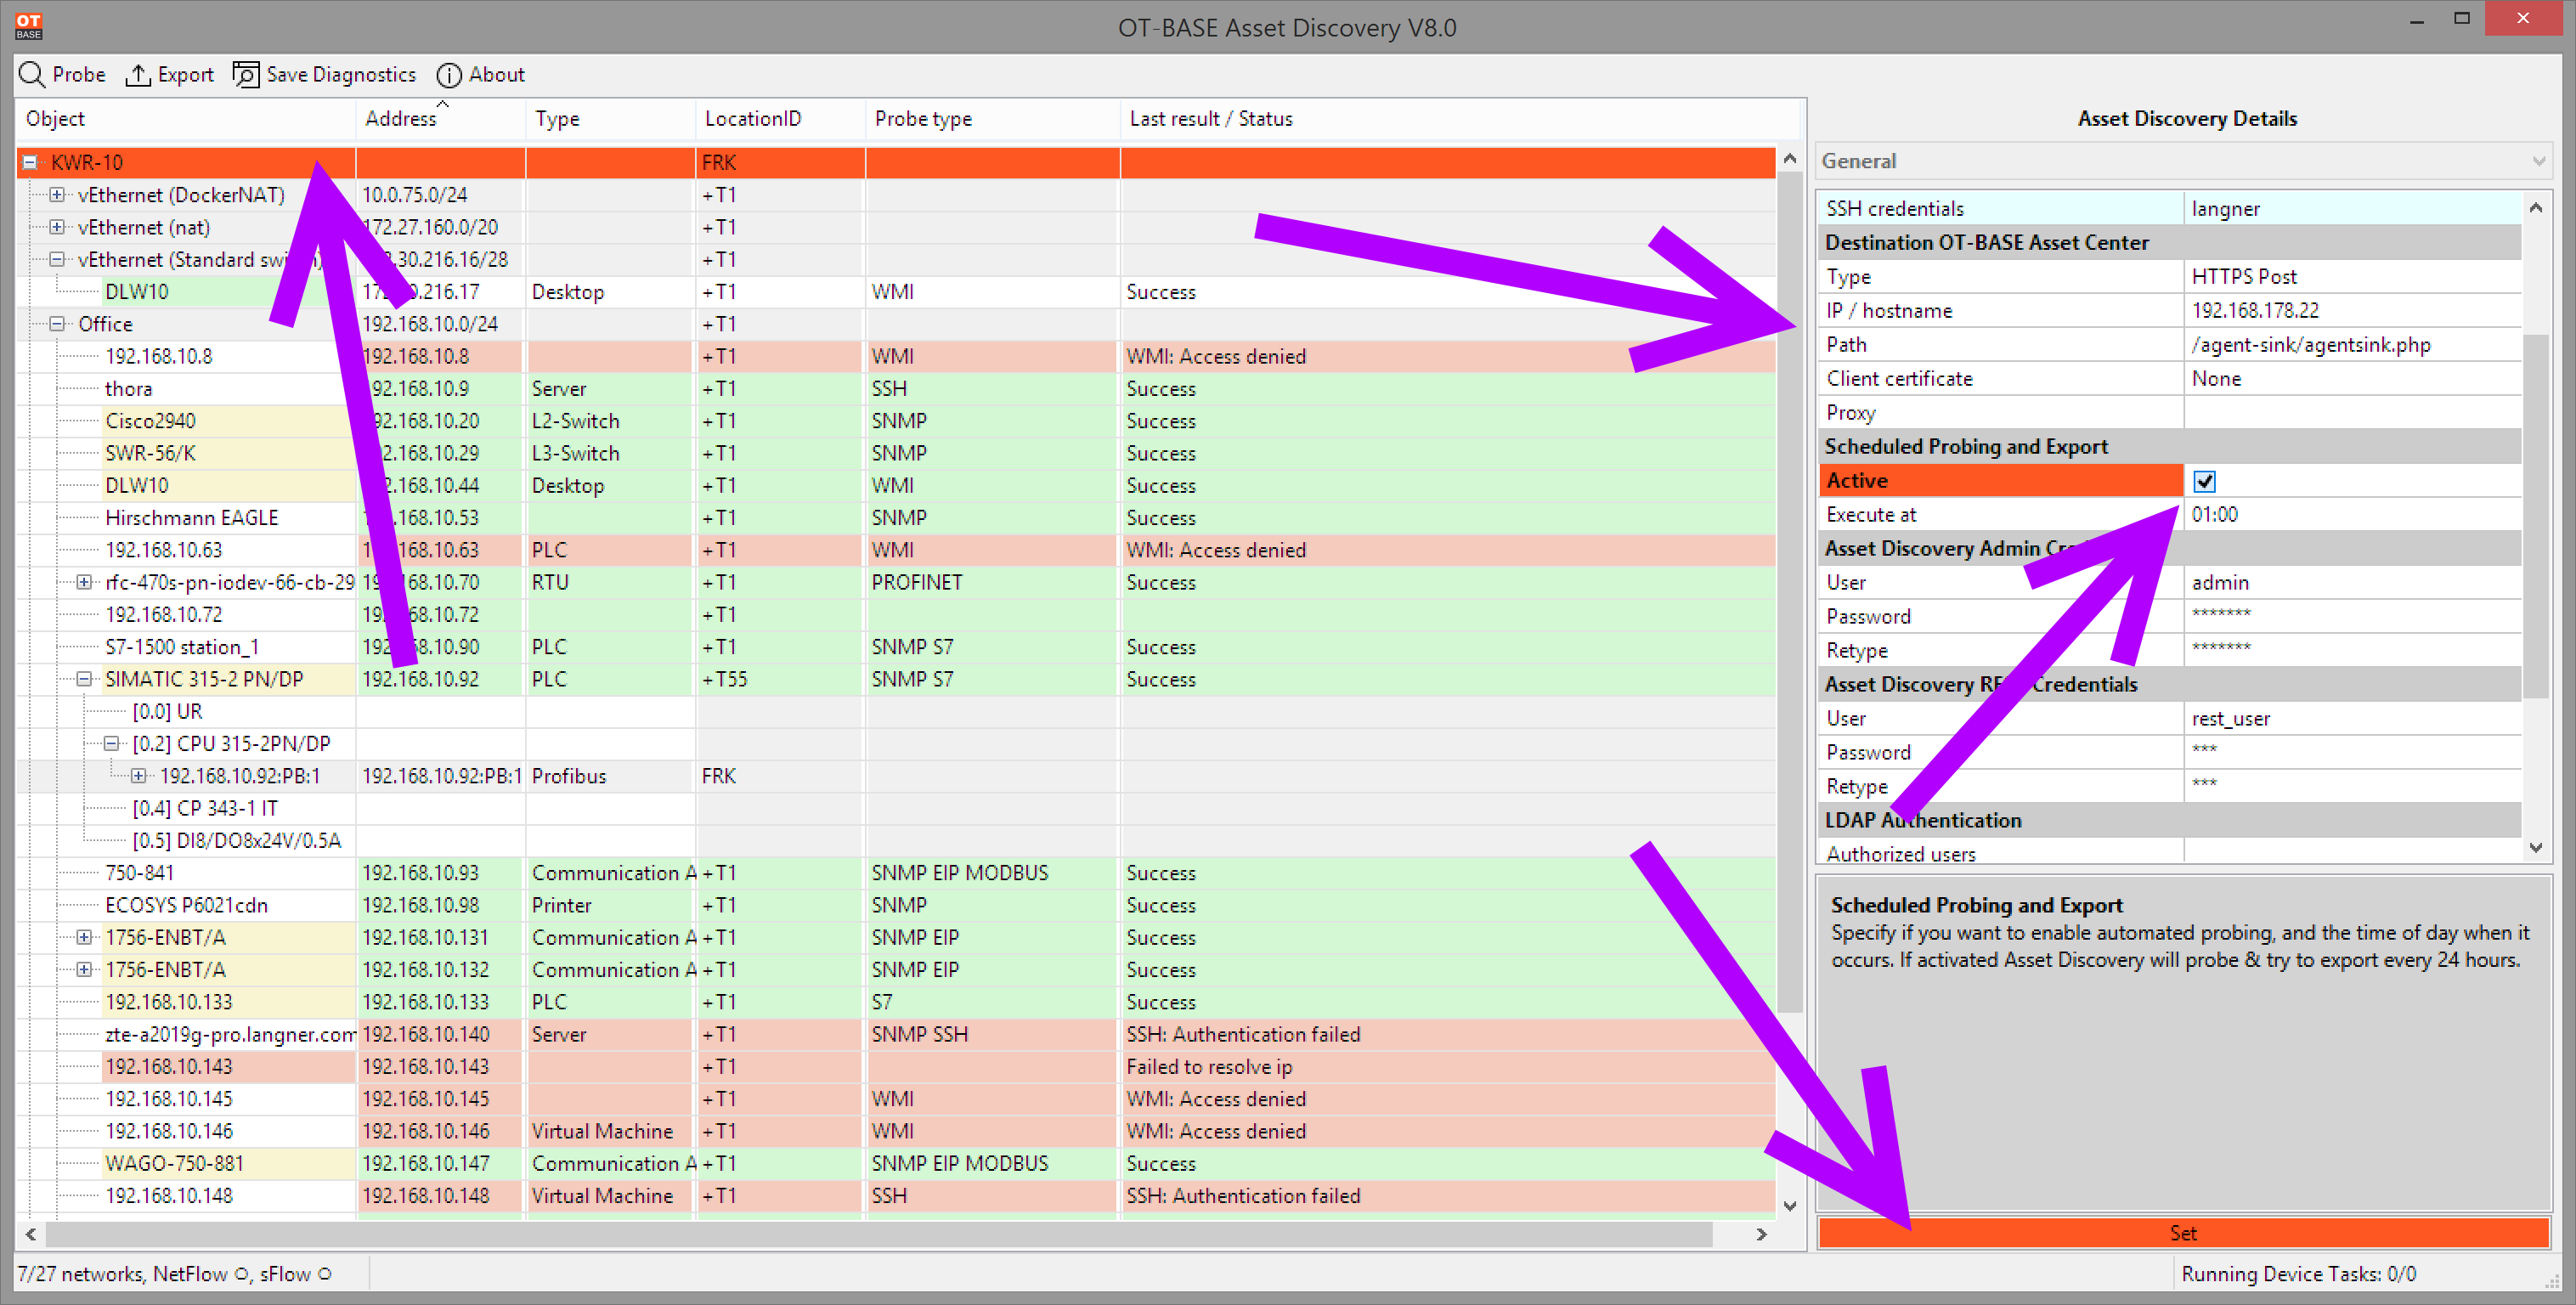Sort by the Type column header
This screenshot has height=1305, width=2576.
610,119
